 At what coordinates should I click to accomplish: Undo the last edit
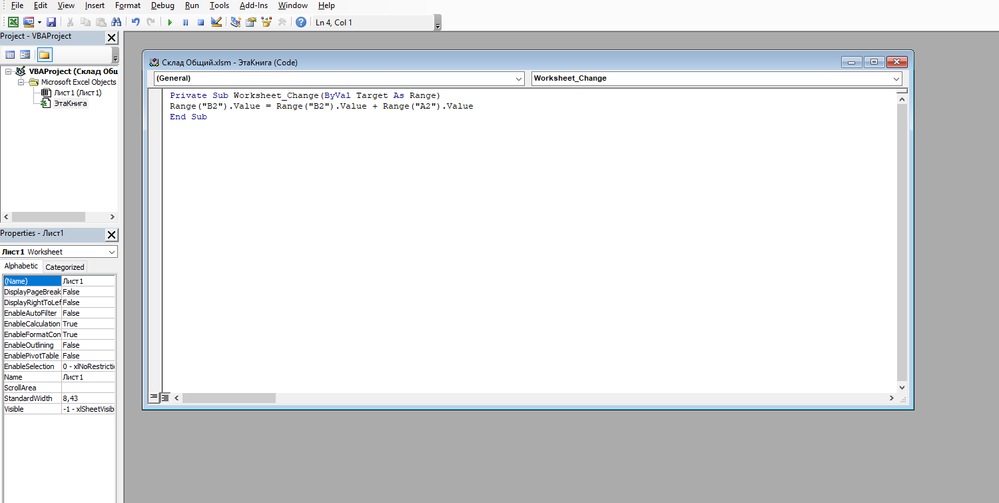click(136, 22)
